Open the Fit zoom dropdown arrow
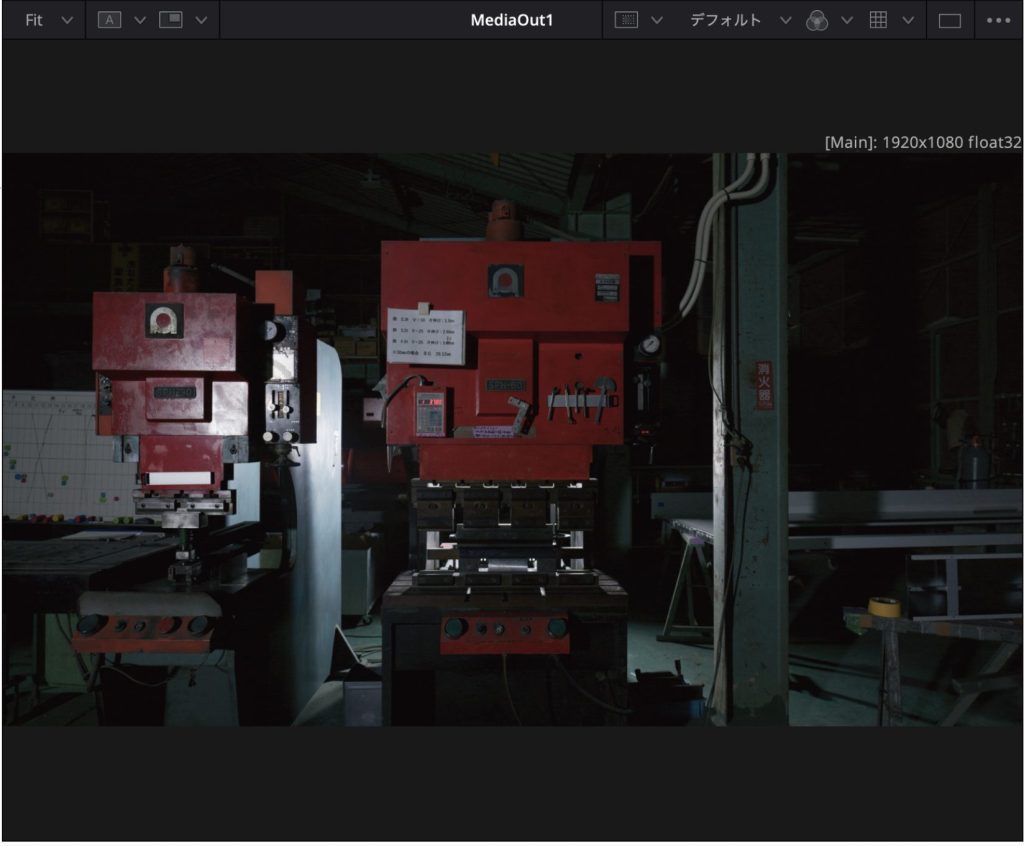Screen dimensions: 1024x846 (67, 20)
